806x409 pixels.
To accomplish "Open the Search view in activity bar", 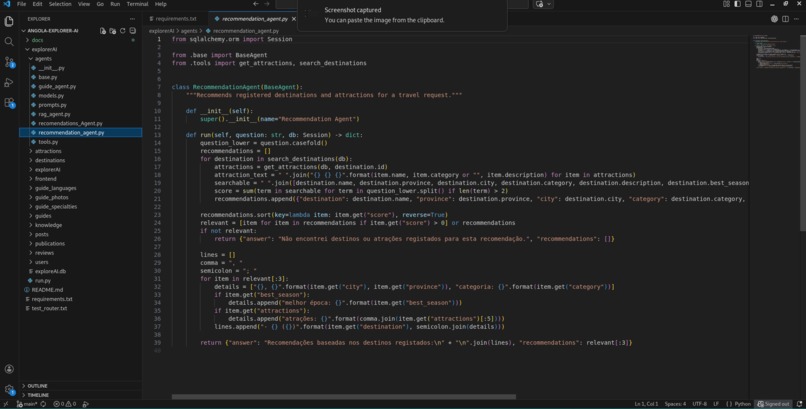I will pos(9,42).
